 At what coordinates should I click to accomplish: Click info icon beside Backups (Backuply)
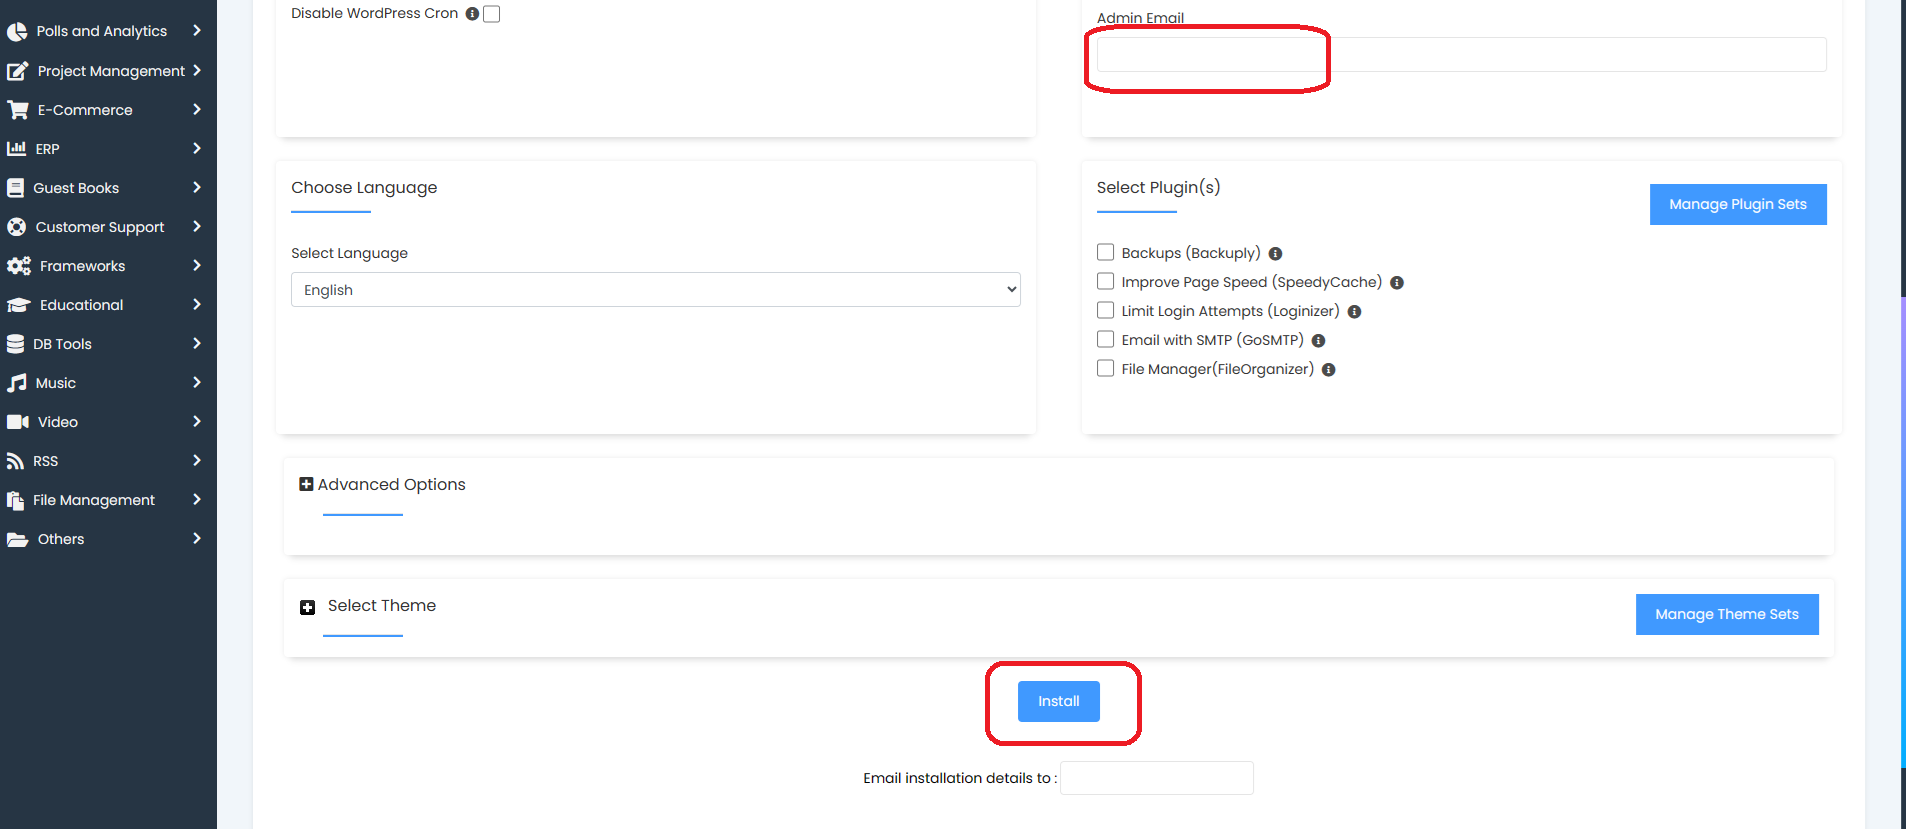pos(1275,254)
